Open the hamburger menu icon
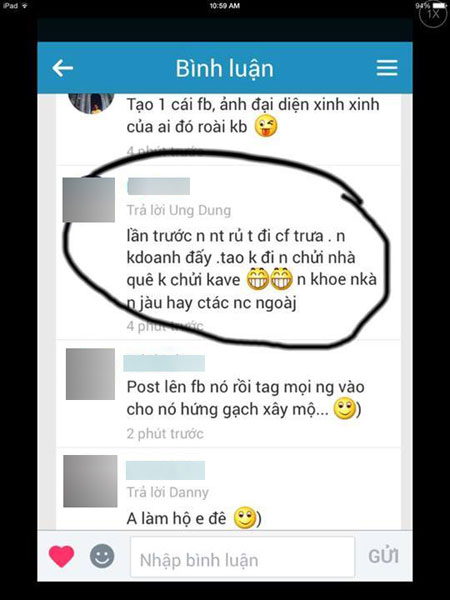The image size is (450, 600). (387, 68)
